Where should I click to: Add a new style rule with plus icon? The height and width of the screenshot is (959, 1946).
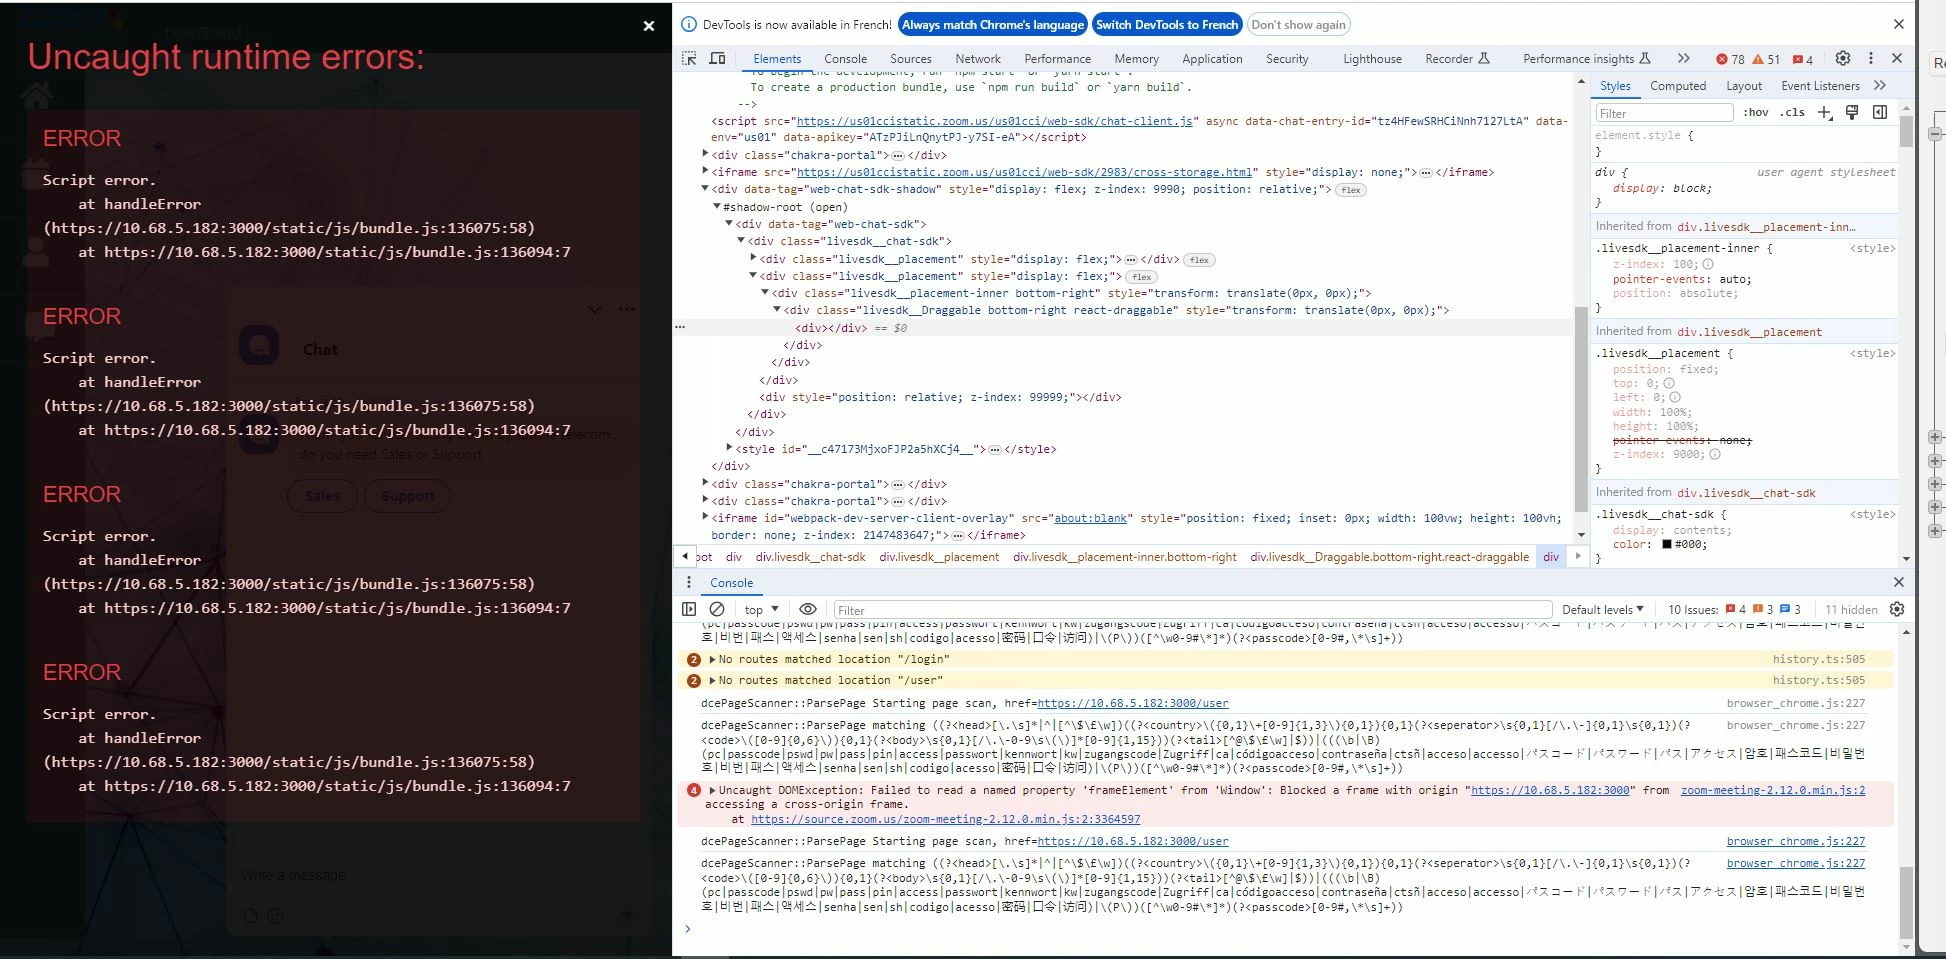(x=1825, y=112)
